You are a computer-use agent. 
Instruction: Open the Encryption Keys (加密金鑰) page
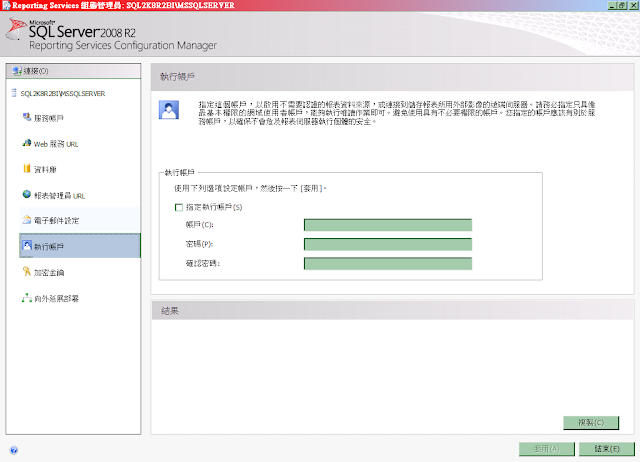click(49, 273)
